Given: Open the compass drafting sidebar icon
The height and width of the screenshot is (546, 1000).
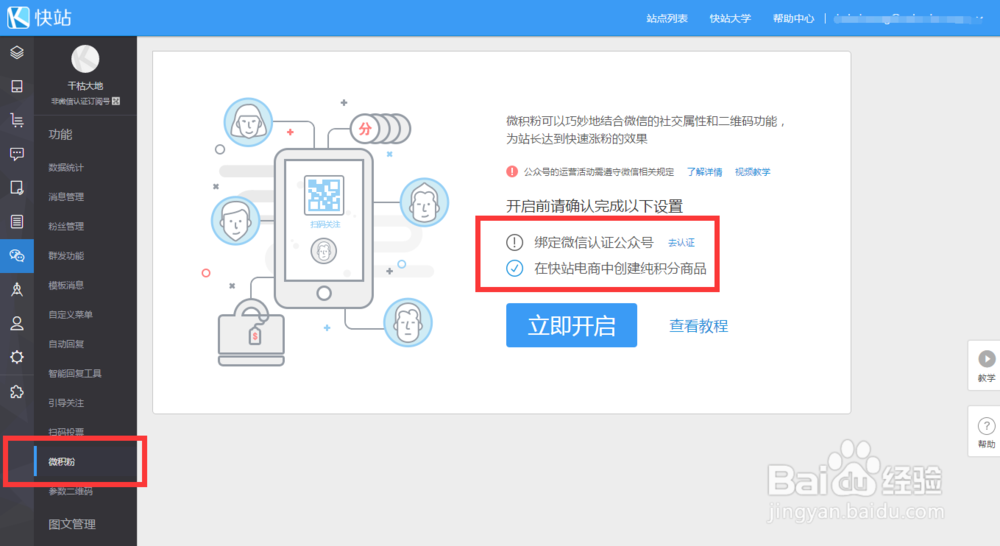Looking at the screenshot, I should pyautogui.click(x=17, y=290).
